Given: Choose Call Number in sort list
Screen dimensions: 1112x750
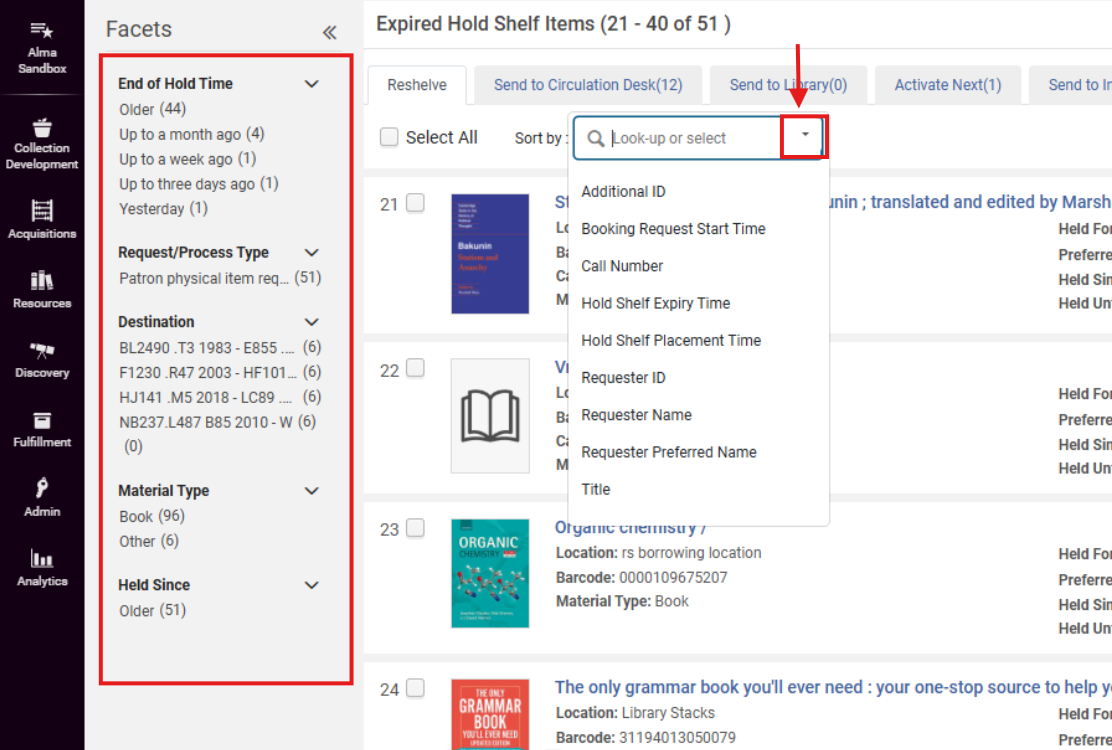Looking at the screenshot, I should (622, 266).
